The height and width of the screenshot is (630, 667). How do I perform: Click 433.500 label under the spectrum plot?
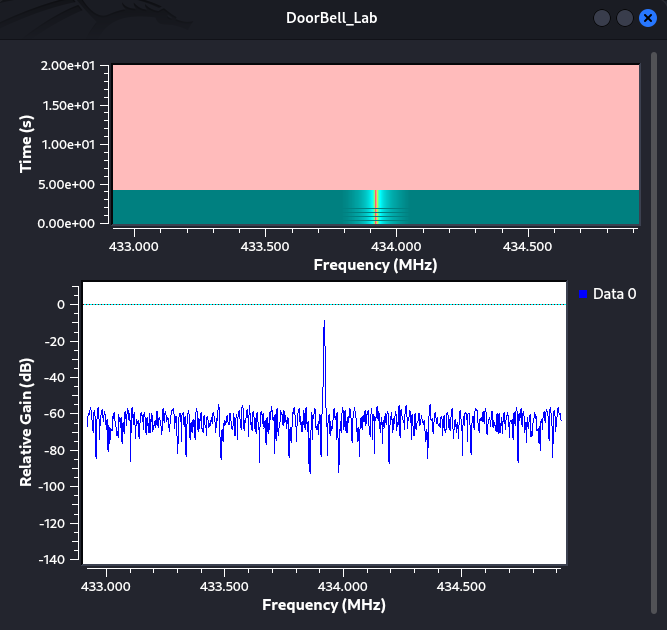click(x=224, y=587)
